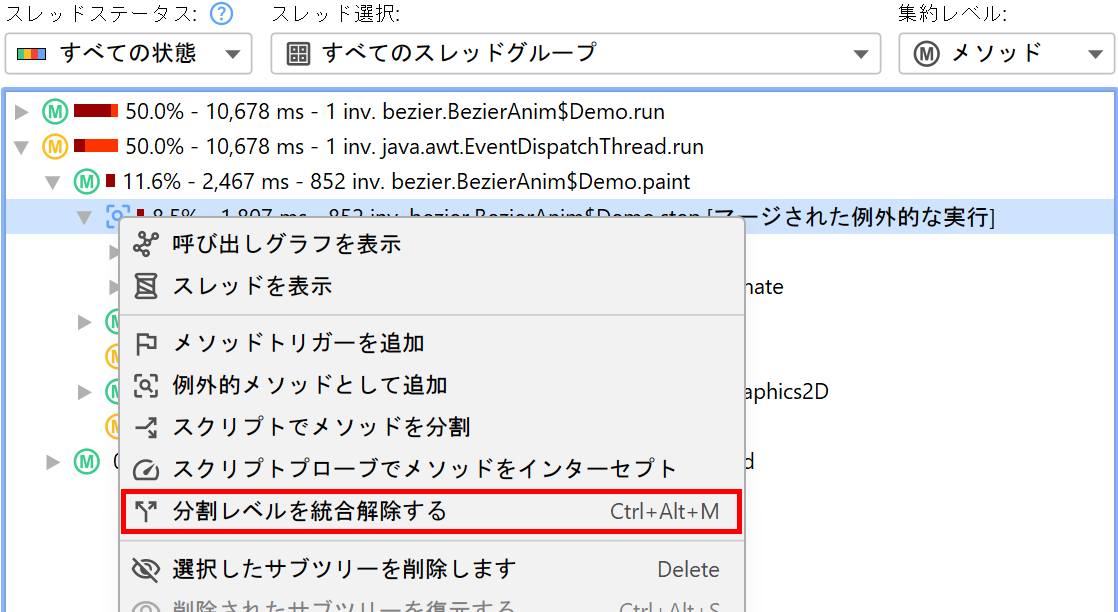Select the bezier.BezierAnim$Demo.paint row

[406, 182]
